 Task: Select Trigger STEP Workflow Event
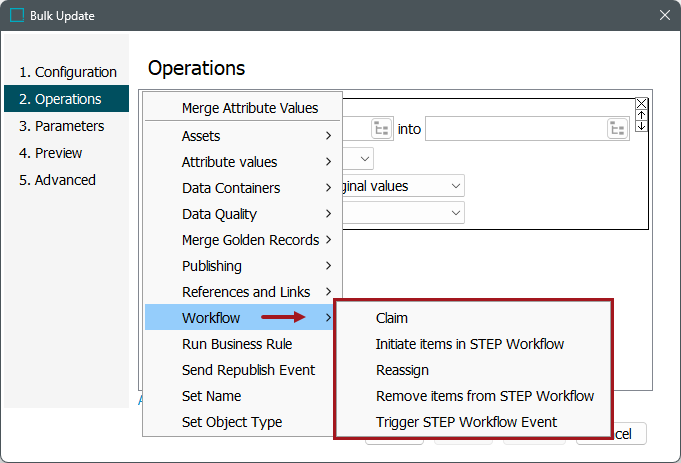[x=466, y=422]
